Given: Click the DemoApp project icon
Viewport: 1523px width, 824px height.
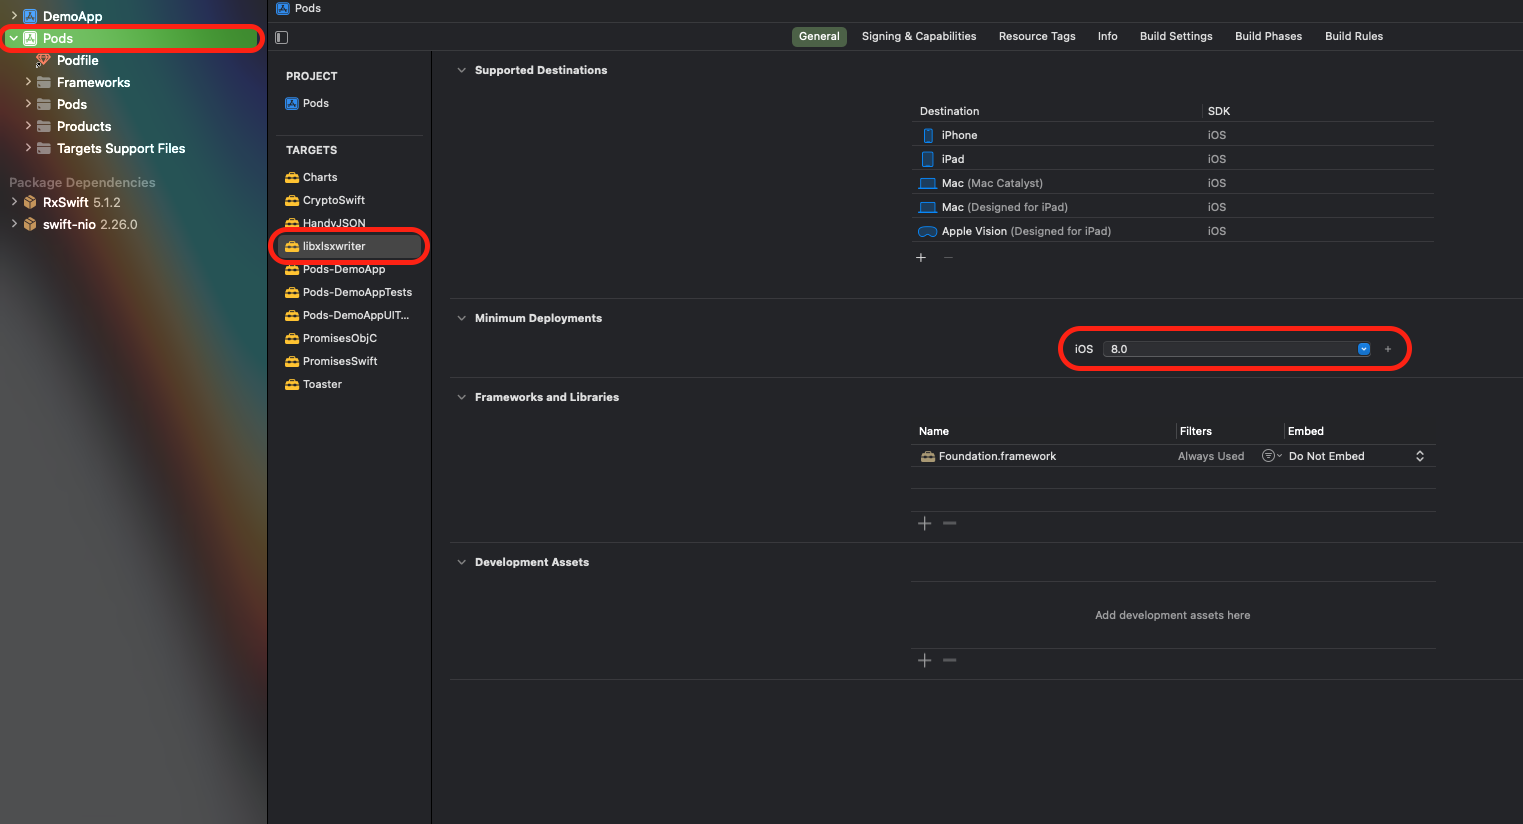Looking at the screenshot, I should click(x=30, y=16).
